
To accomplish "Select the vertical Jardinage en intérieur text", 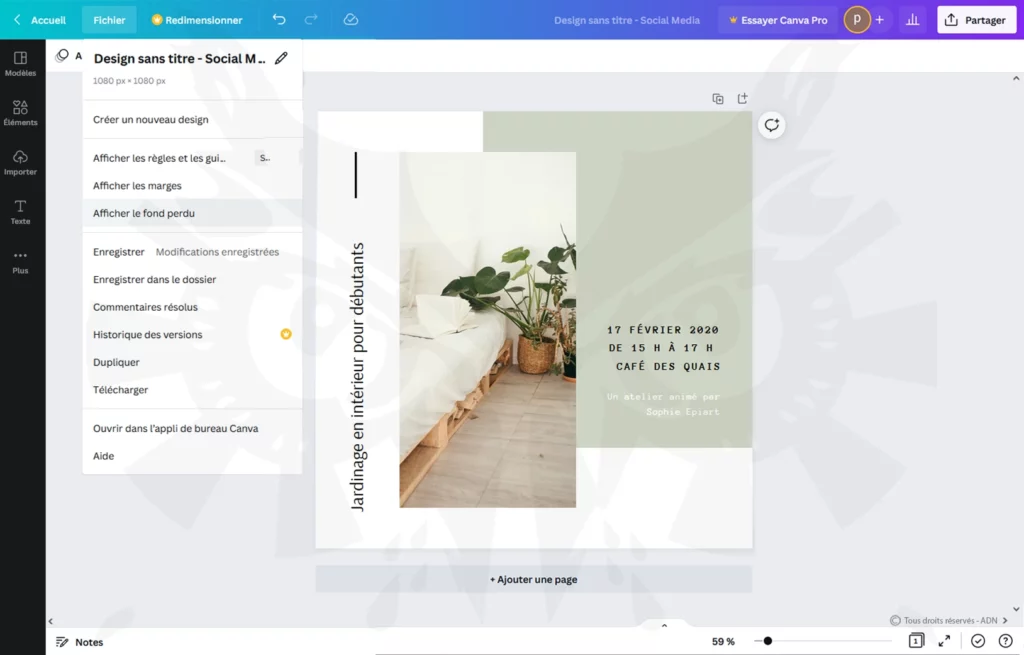I will [x=357, y=377].
